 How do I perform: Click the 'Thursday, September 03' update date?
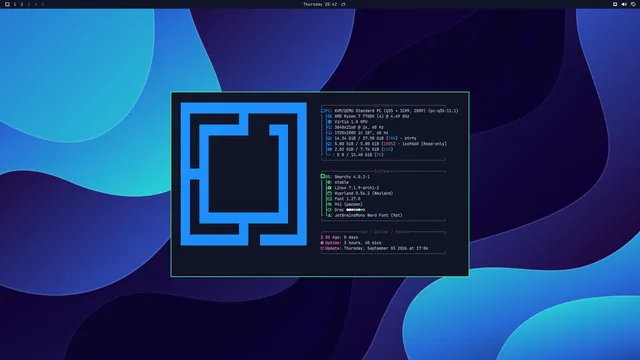click(x=370, y=248)
